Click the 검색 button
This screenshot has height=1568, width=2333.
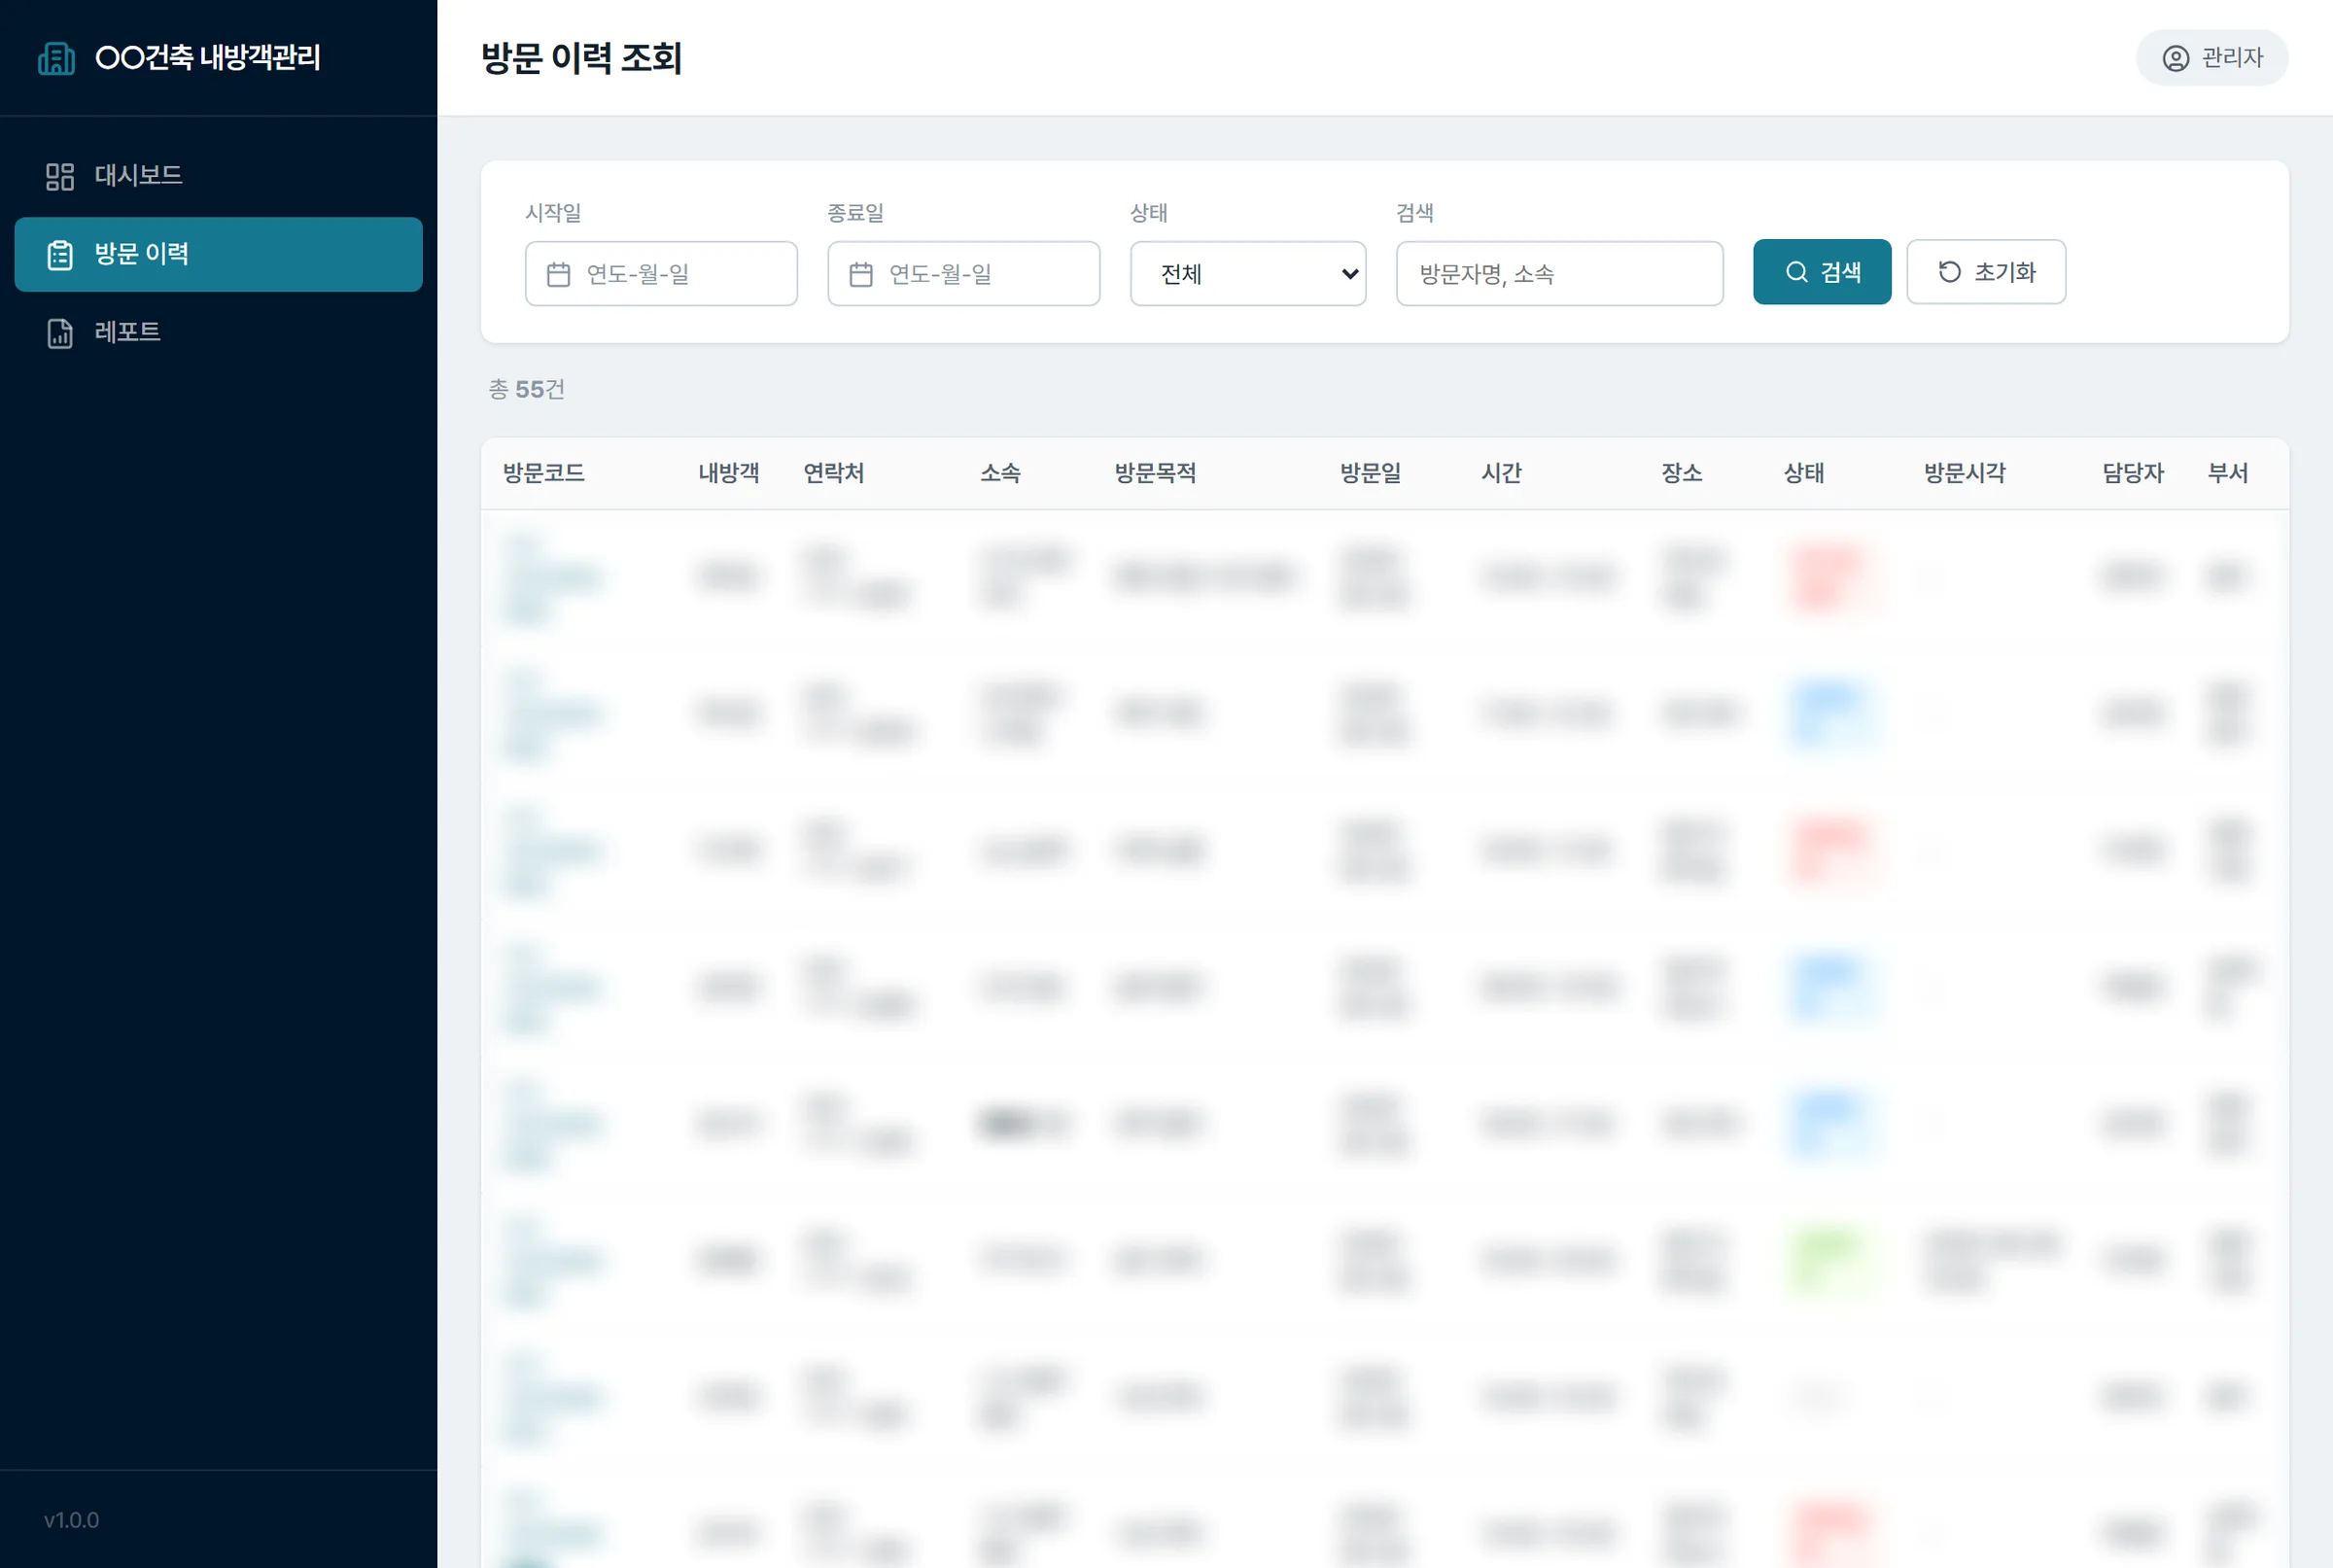coord(1821,271)
